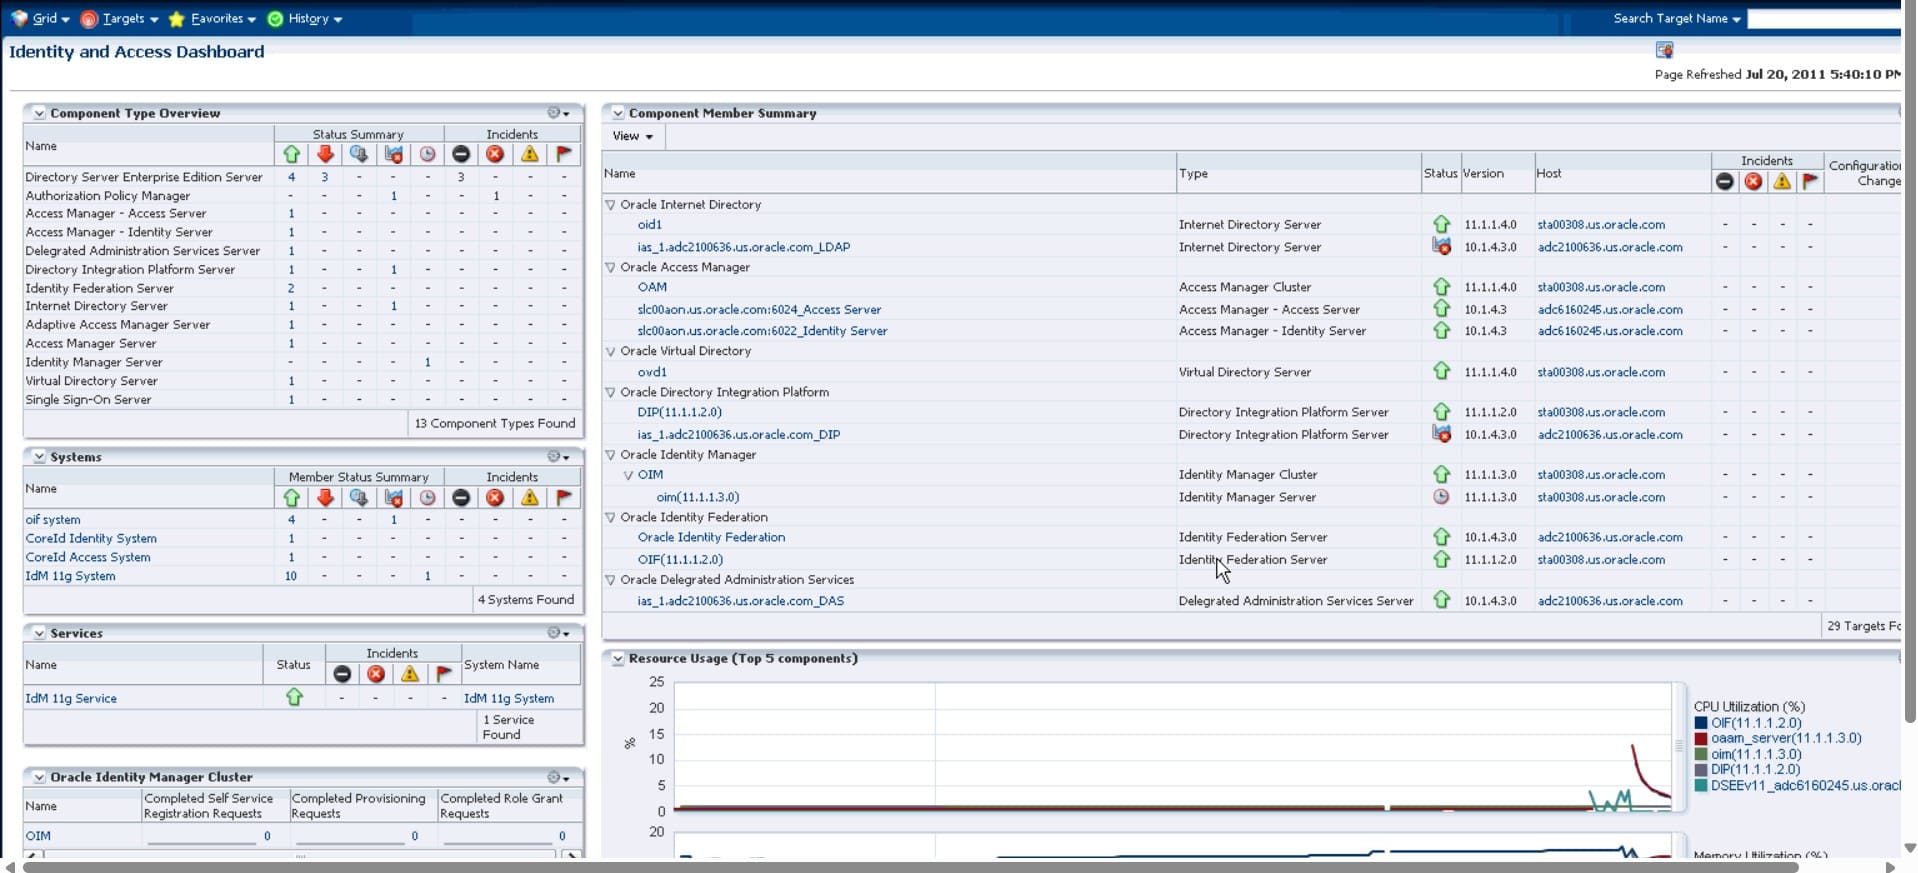The image size is (1918, 873).
Task: Collapse the Oracle Internet Directory tree node
Action: 610,204
